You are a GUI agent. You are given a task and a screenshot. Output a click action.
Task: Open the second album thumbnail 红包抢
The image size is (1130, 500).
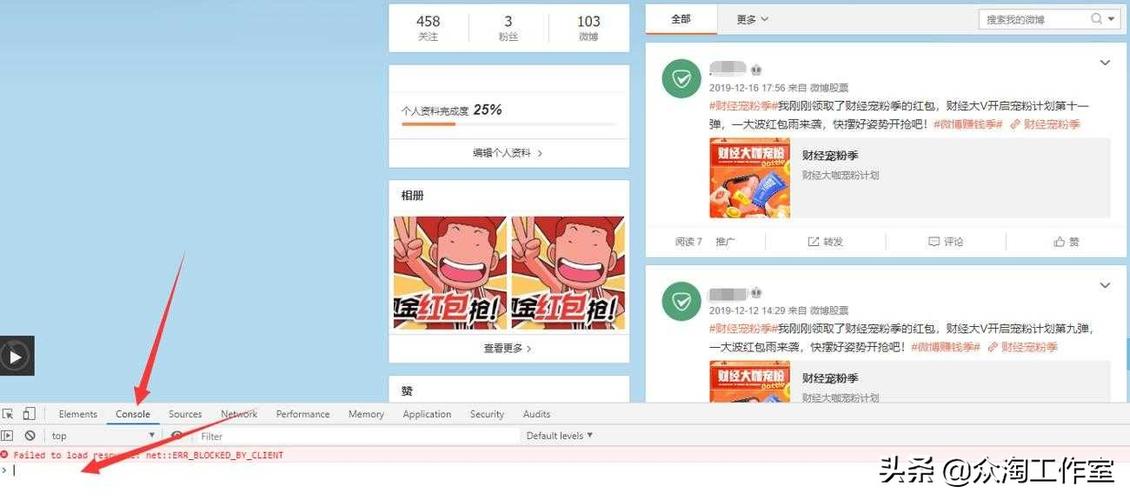tap(568, 272)
